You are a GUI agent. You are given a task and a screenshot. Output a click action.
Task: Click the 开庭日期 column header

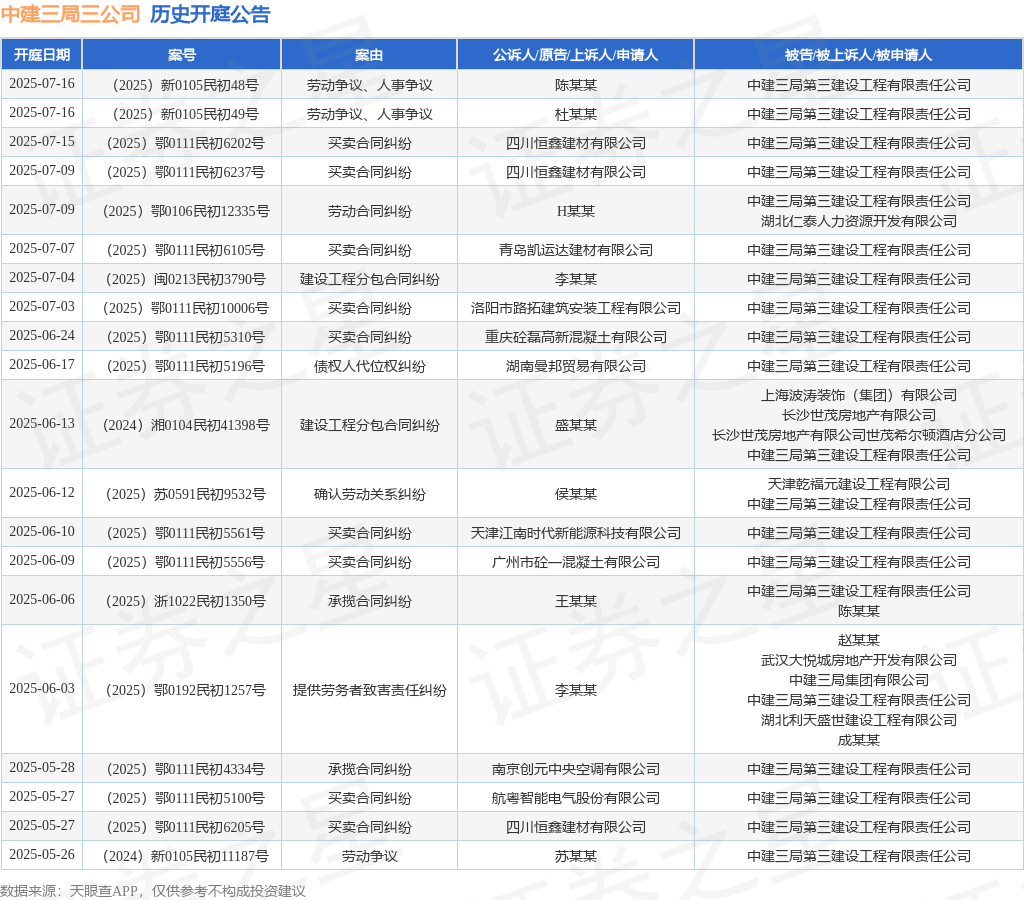point(42,55)
